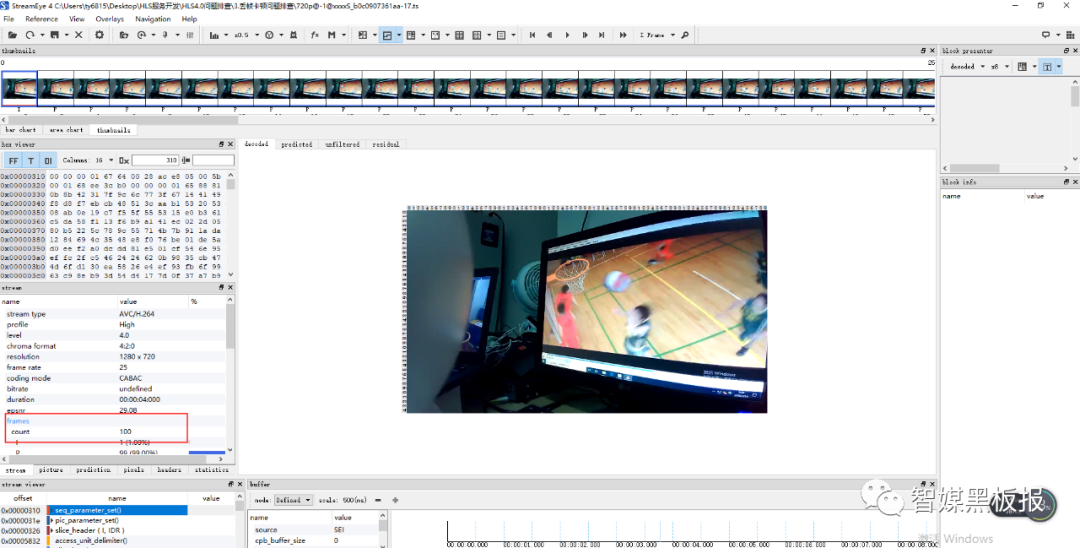Click the fast-forward double arrow icon

(623, 35)
